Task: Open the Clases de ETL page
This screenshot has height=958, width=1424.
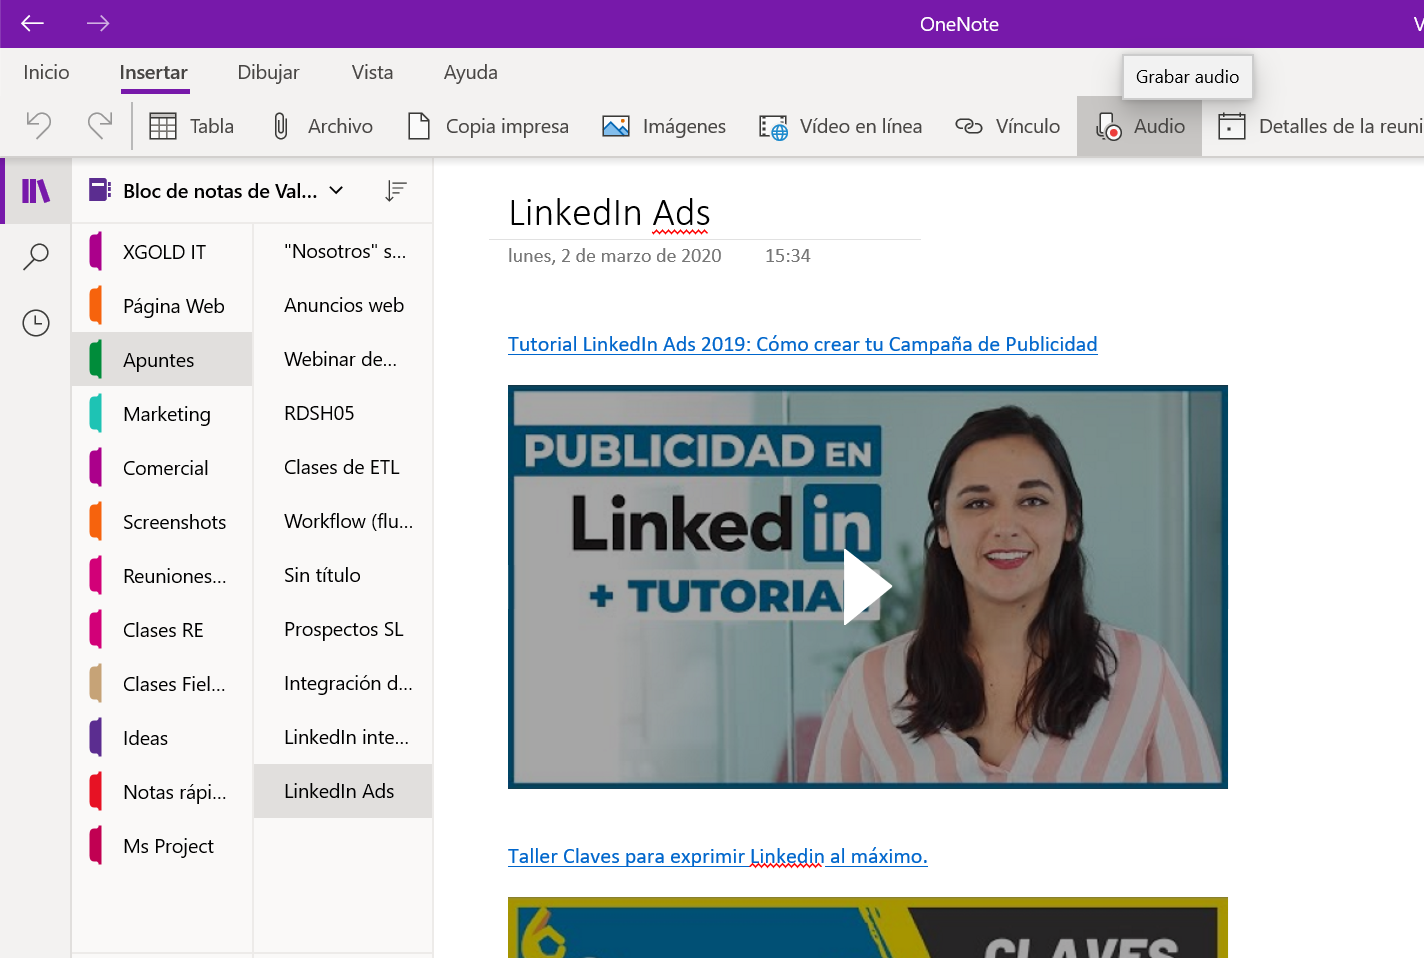Action: (x=343, y=467)
